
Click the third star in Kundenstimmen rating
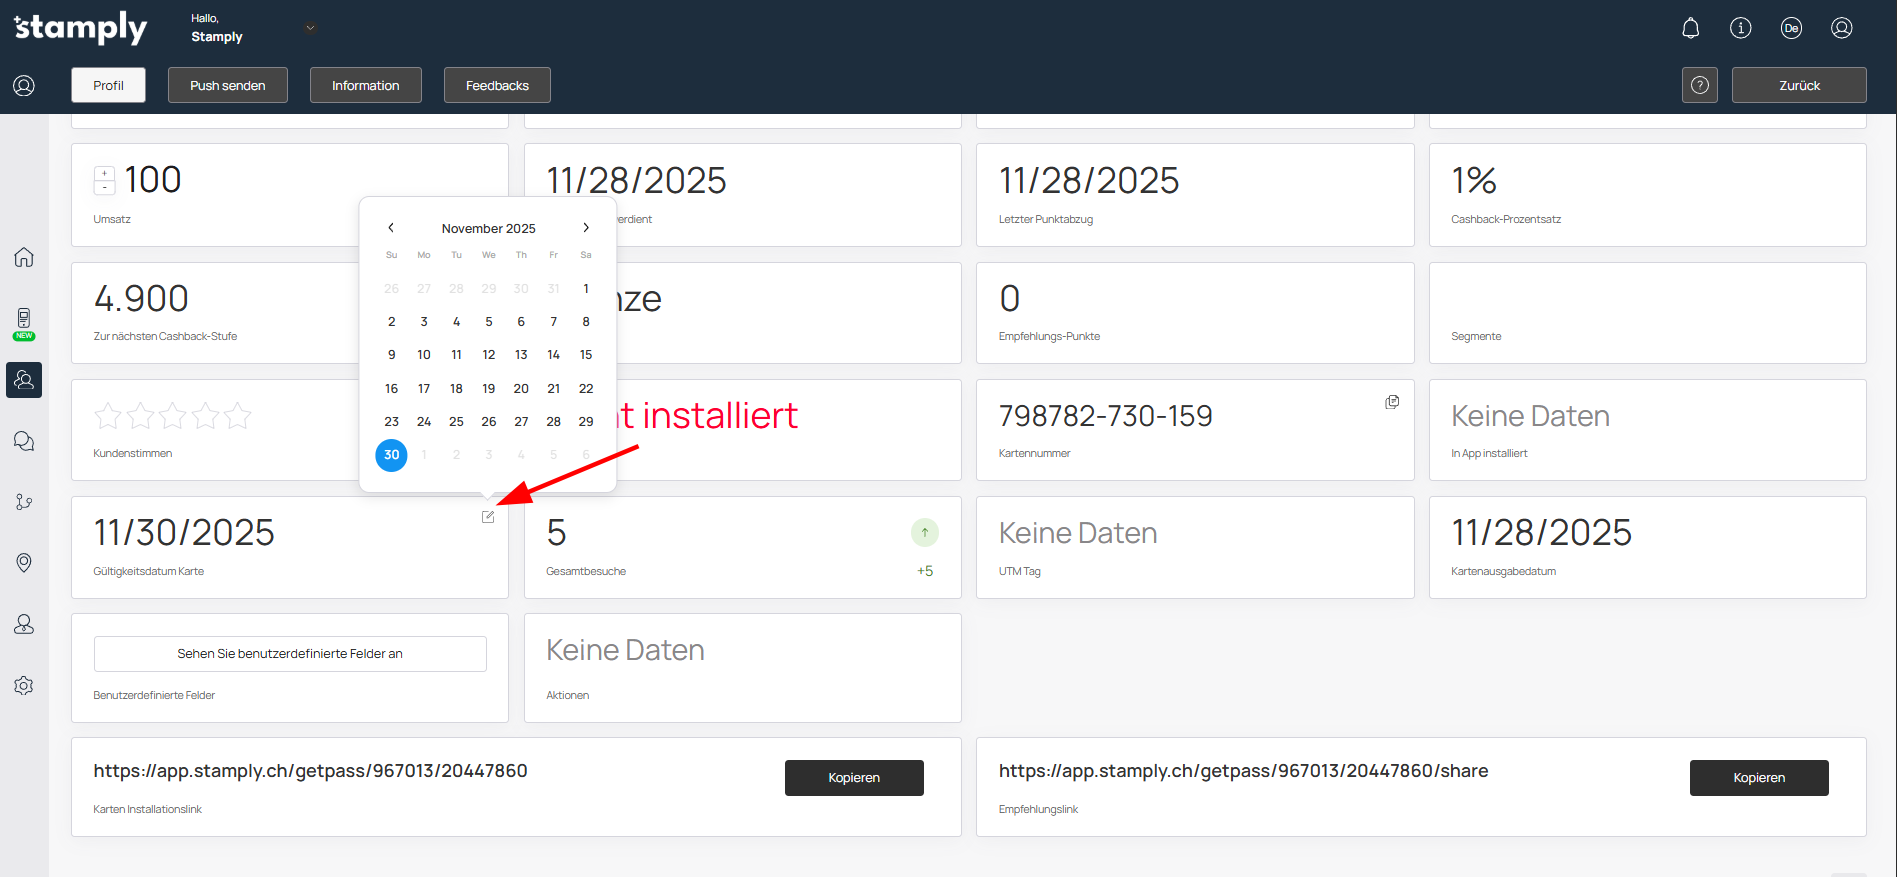(173, 415)
